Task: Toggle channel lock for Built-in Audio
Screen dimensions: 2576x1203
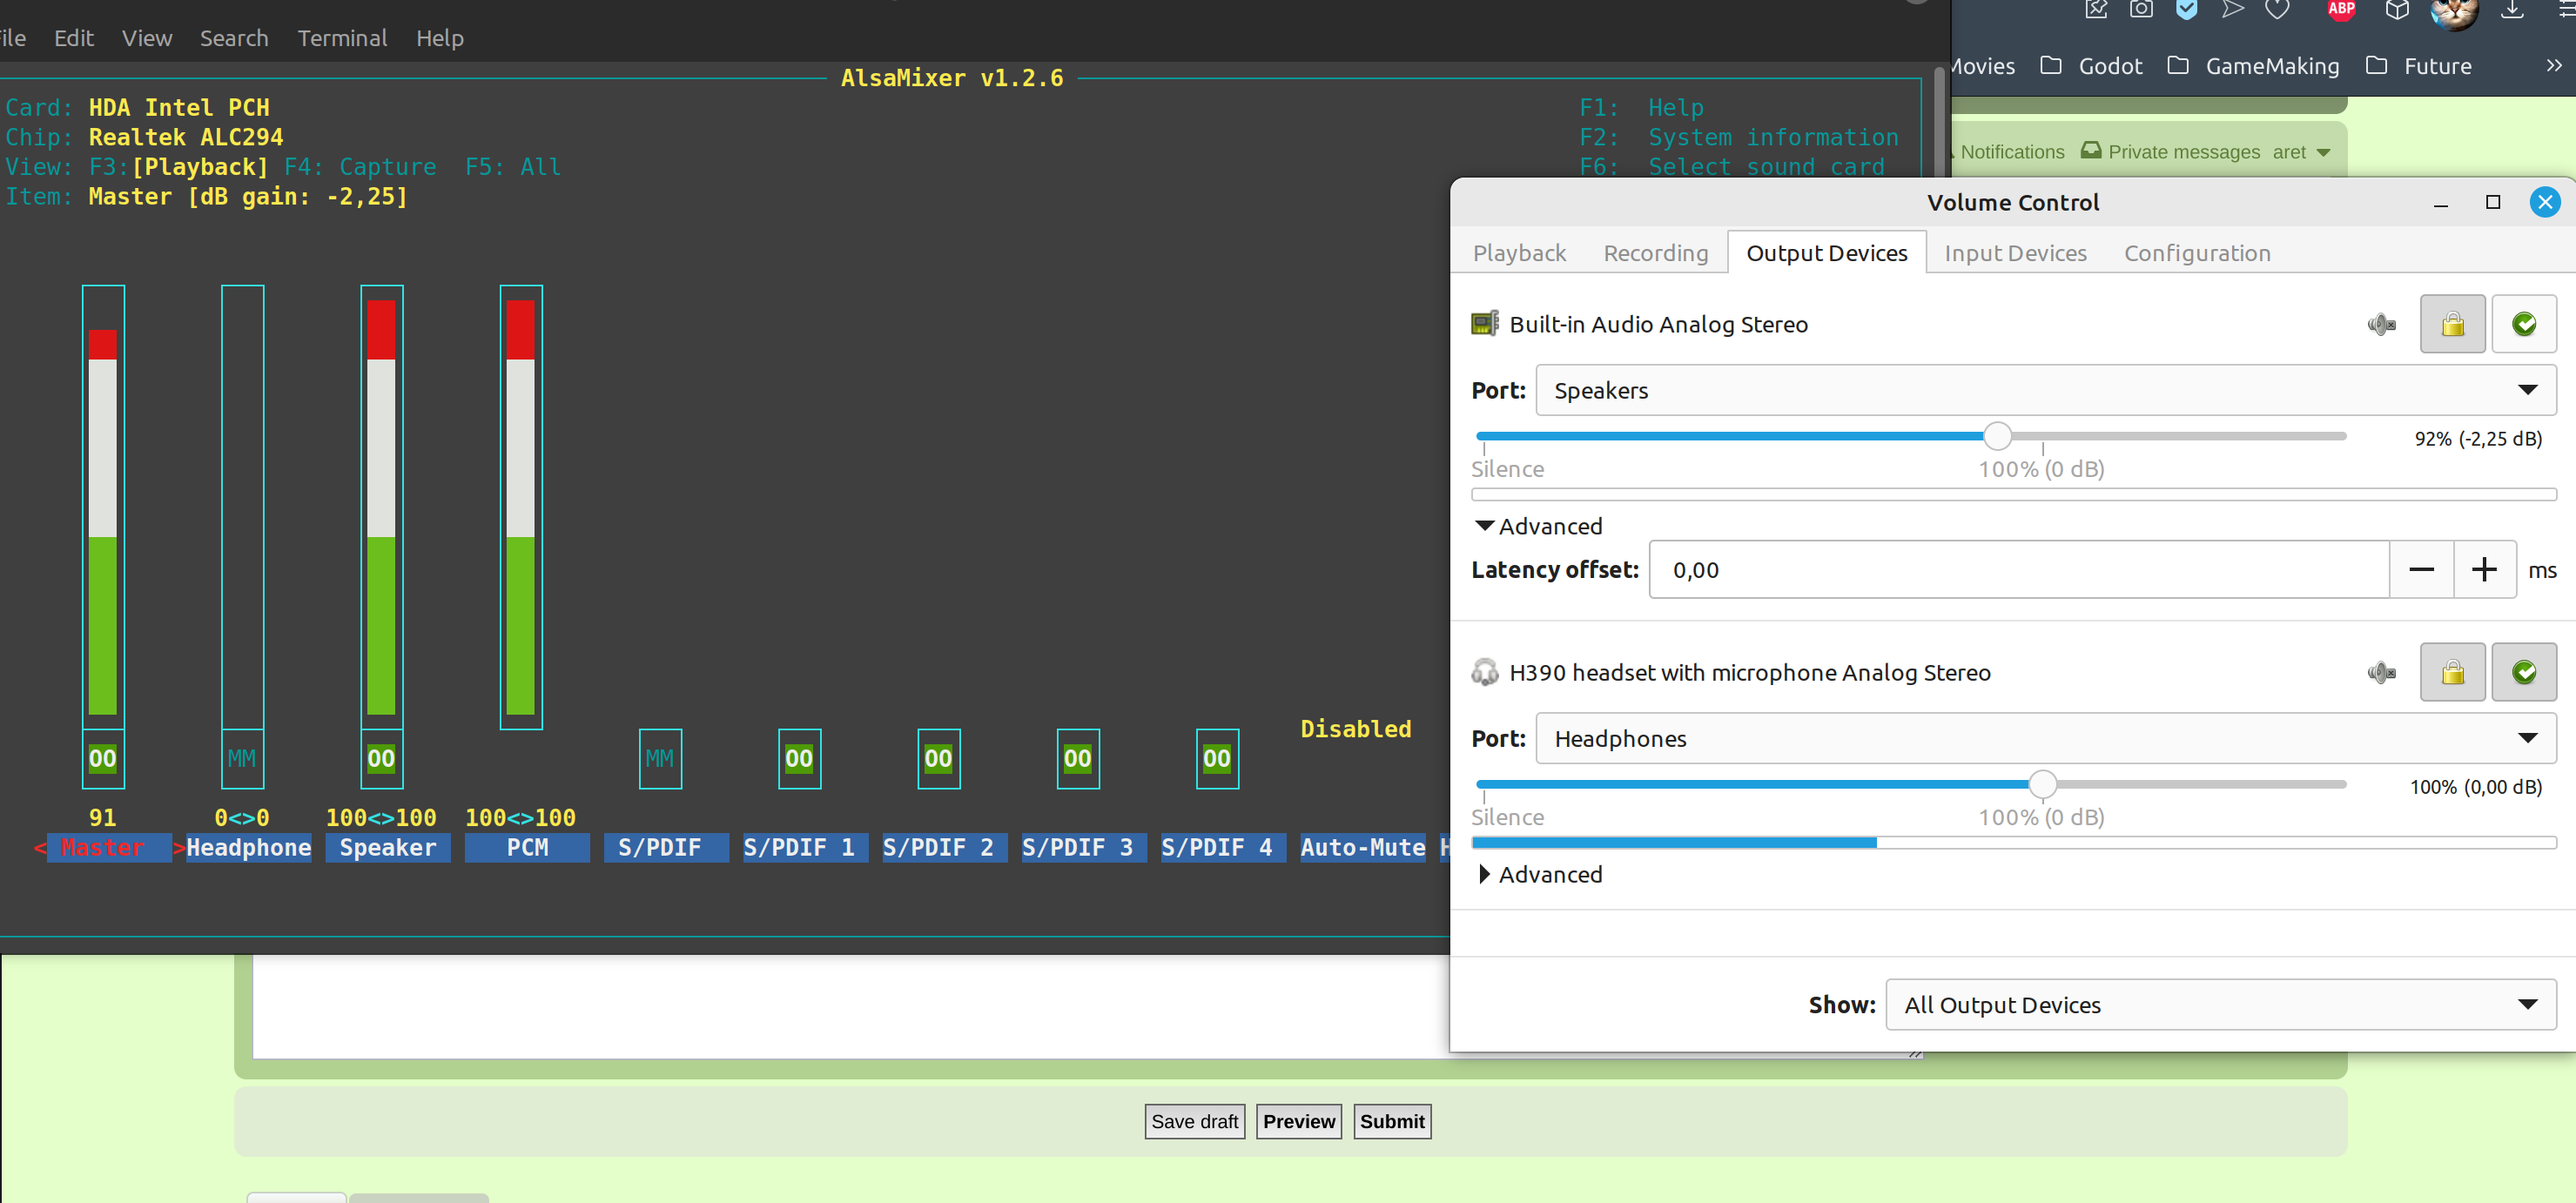Action: [x=2452, y=324]
